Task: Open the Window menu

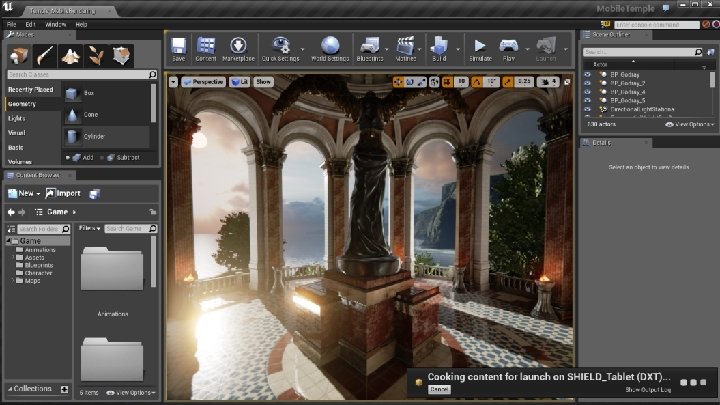Action: click(56, 24)
